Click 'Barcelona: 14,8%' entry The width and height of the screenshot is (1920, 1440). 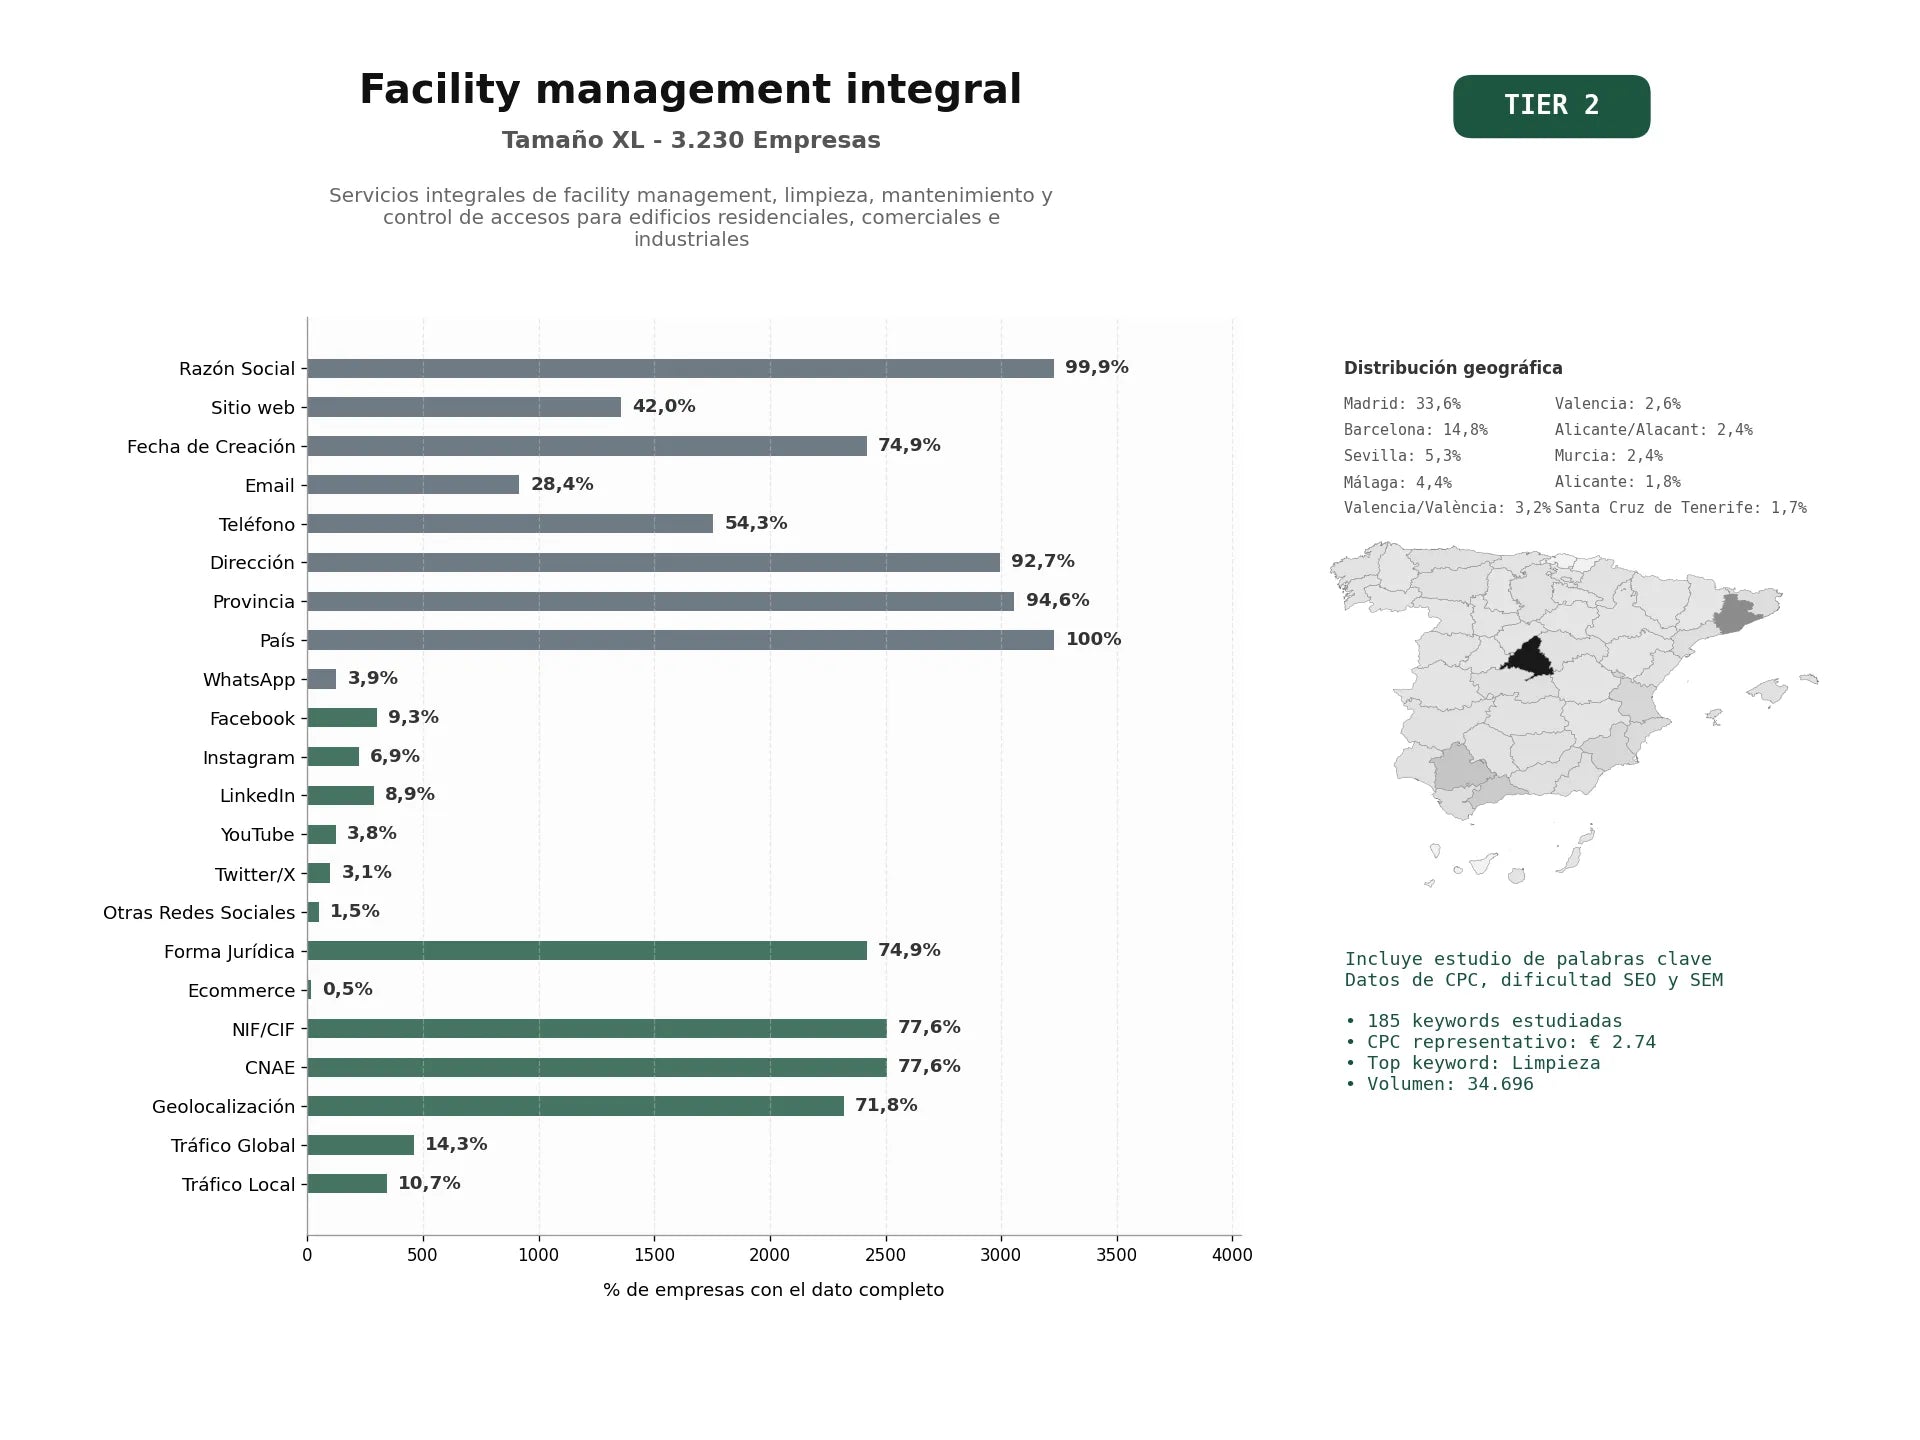[x=1416, y=430]
